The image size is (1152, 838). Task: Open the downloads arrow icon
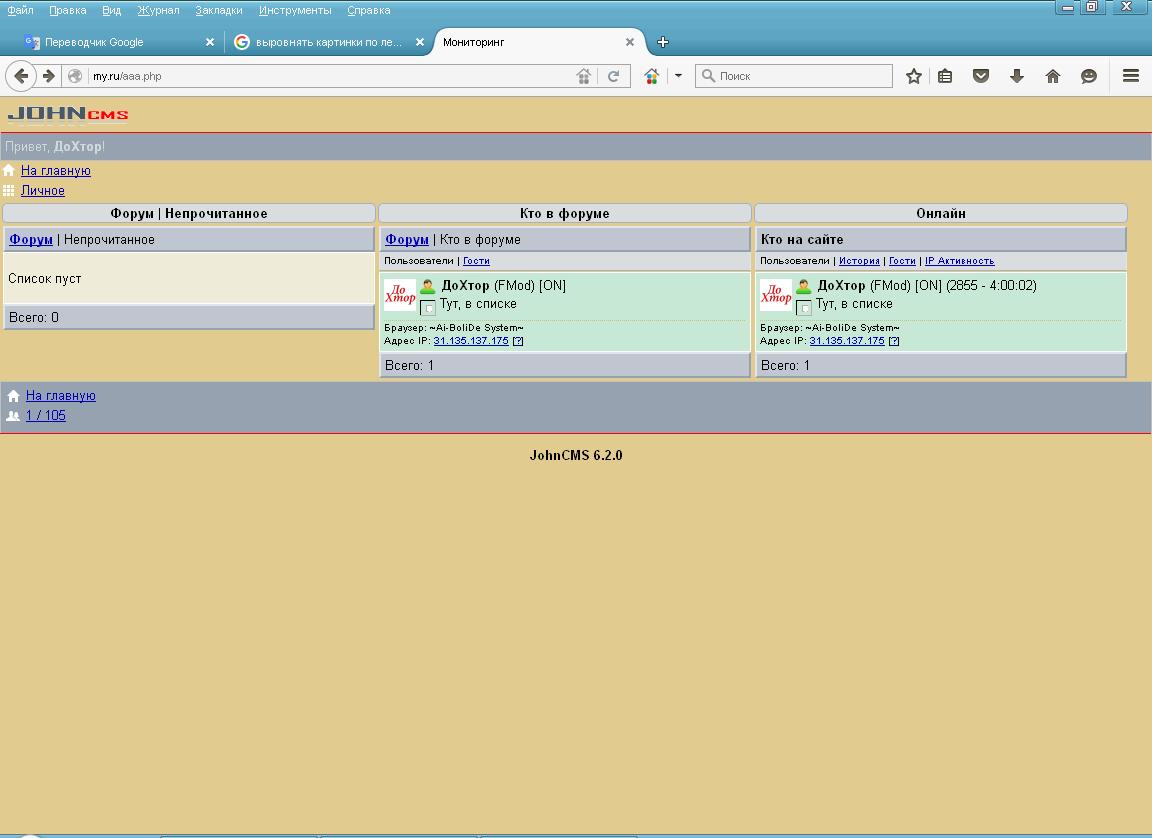coord(1017,76)
